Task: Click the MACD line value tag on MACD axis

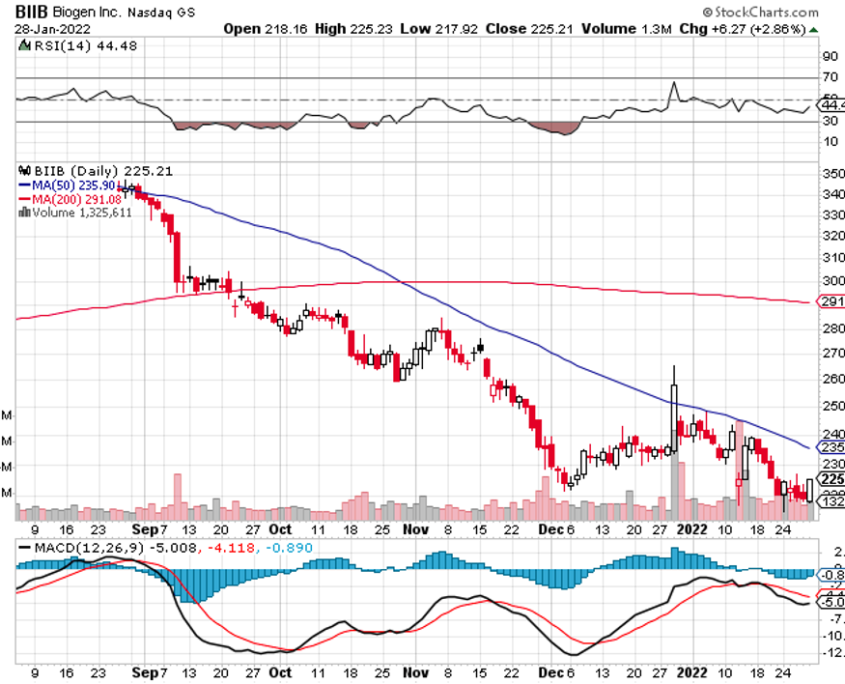Action: pos(832,602)
